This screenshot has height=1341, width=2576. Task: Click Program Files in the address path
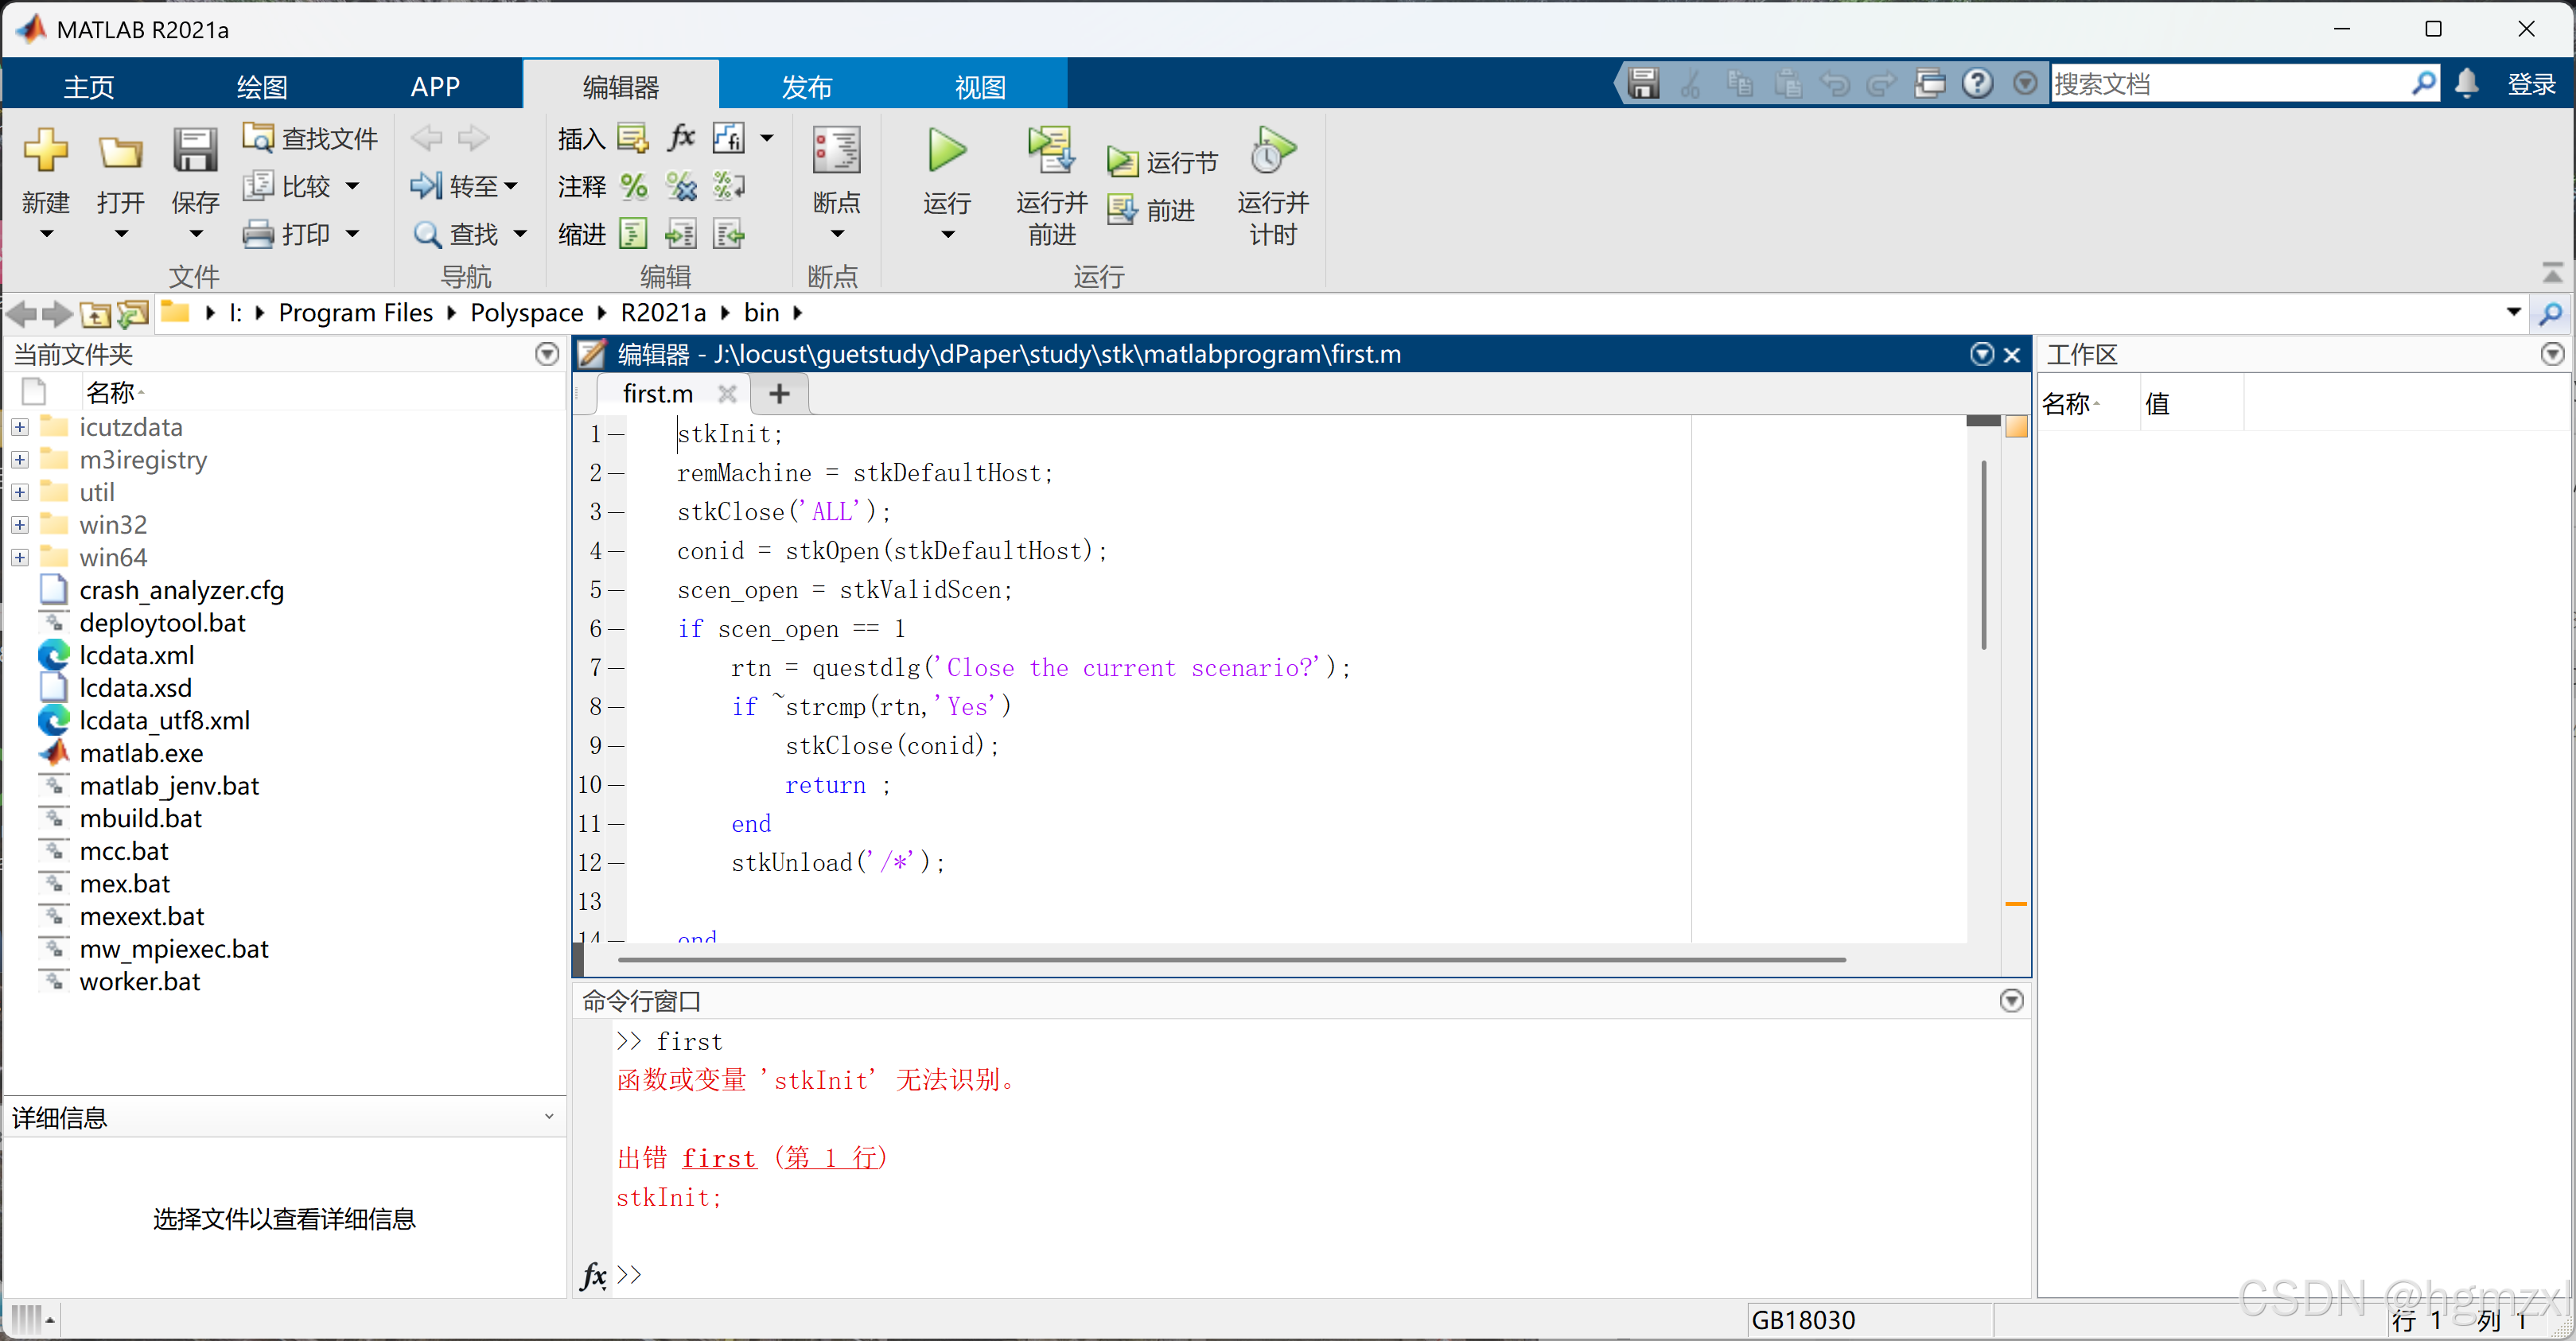click(x=355, y=313)
